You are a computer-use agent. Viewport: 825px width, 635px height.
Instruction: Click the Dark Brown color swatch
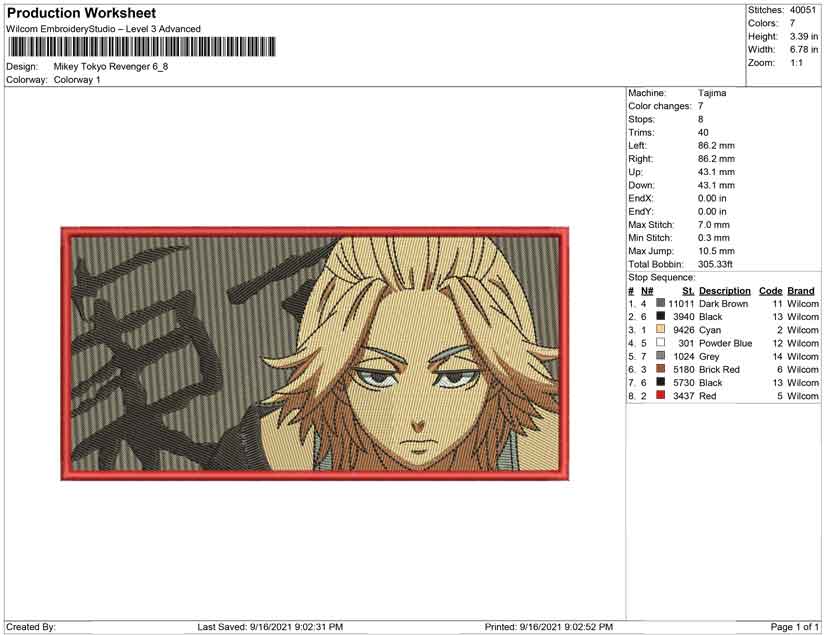coord(660,303)
